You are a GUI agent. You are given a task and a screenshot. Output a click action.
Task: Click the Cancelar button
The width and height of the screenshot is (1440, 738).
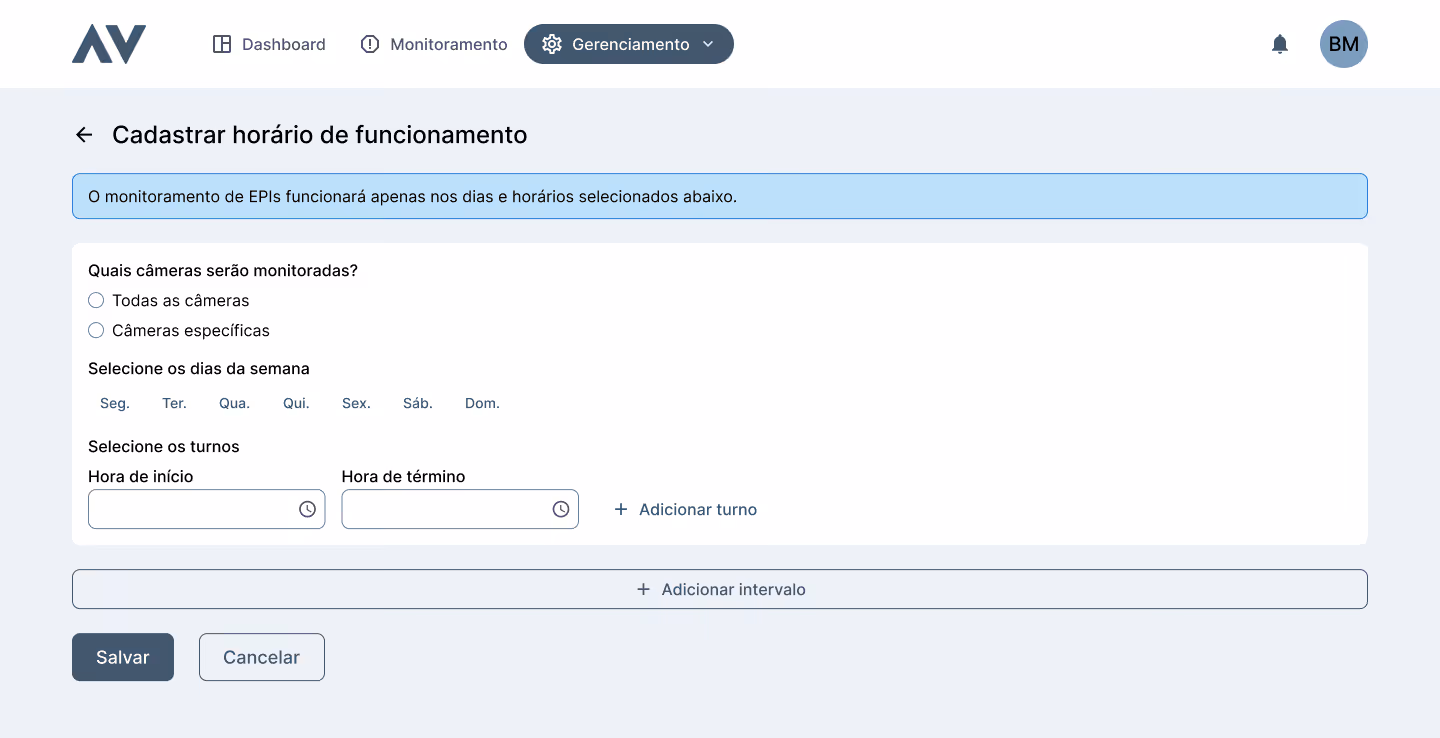(262, 657)
